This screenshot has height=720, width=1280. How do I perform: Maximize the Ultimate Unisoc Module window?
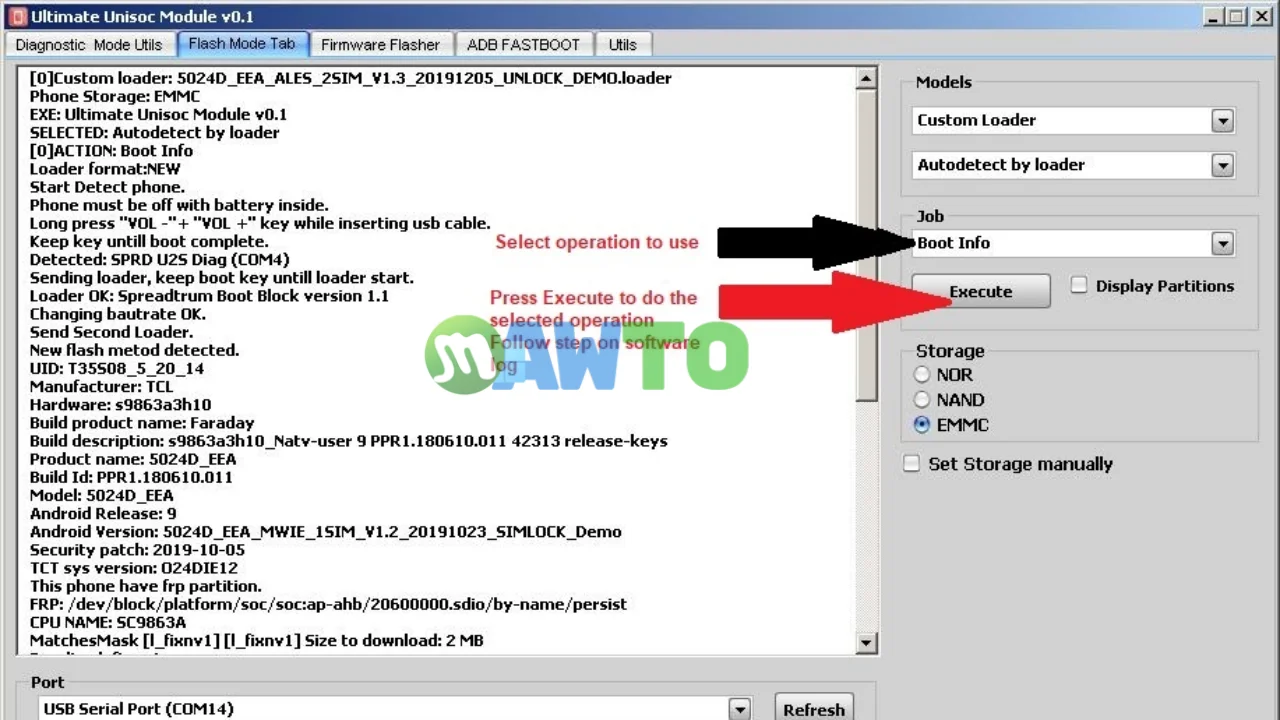point(1236,16)
